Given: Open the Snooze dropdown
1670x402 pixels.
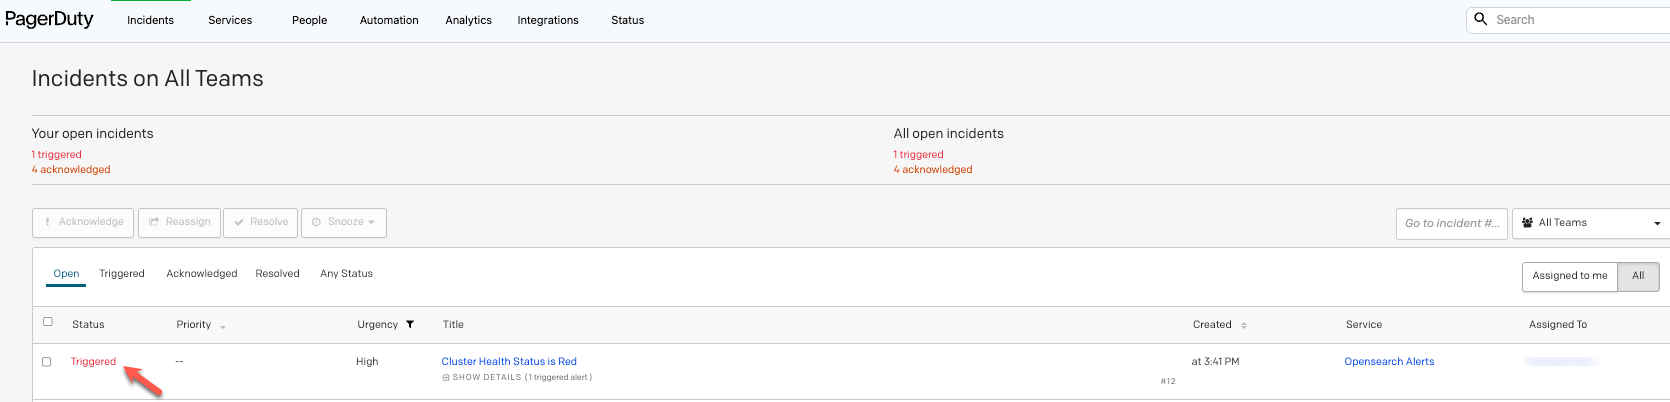Looking at the screenshot, I should pyautogui.click(x=344, y=222).
